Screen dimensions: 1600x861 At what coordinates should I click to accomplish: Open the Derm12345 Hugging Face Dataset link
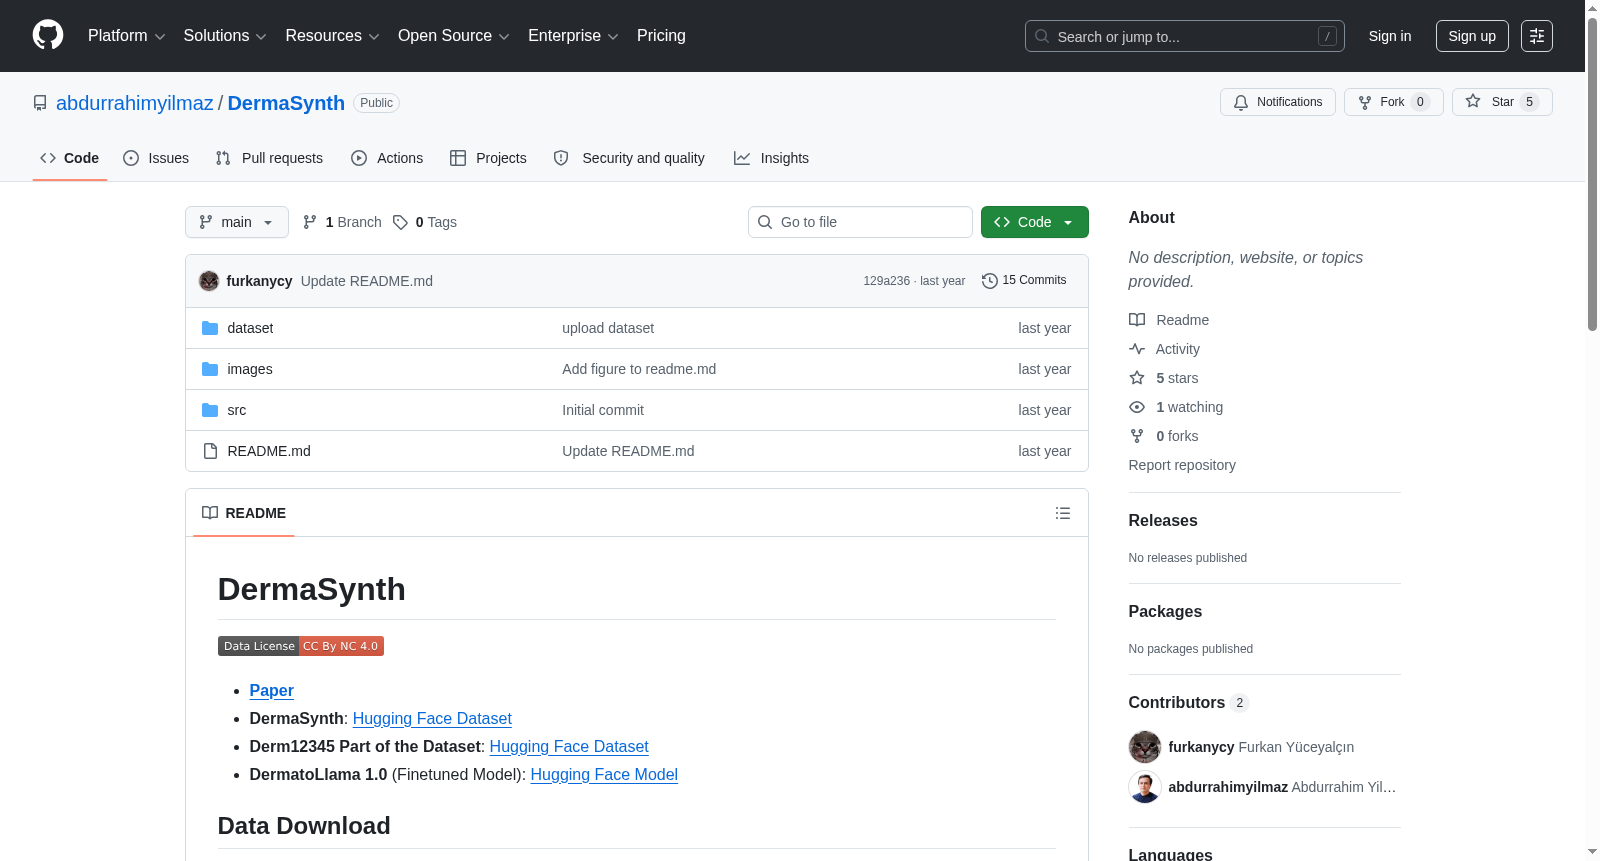point(569,746)
